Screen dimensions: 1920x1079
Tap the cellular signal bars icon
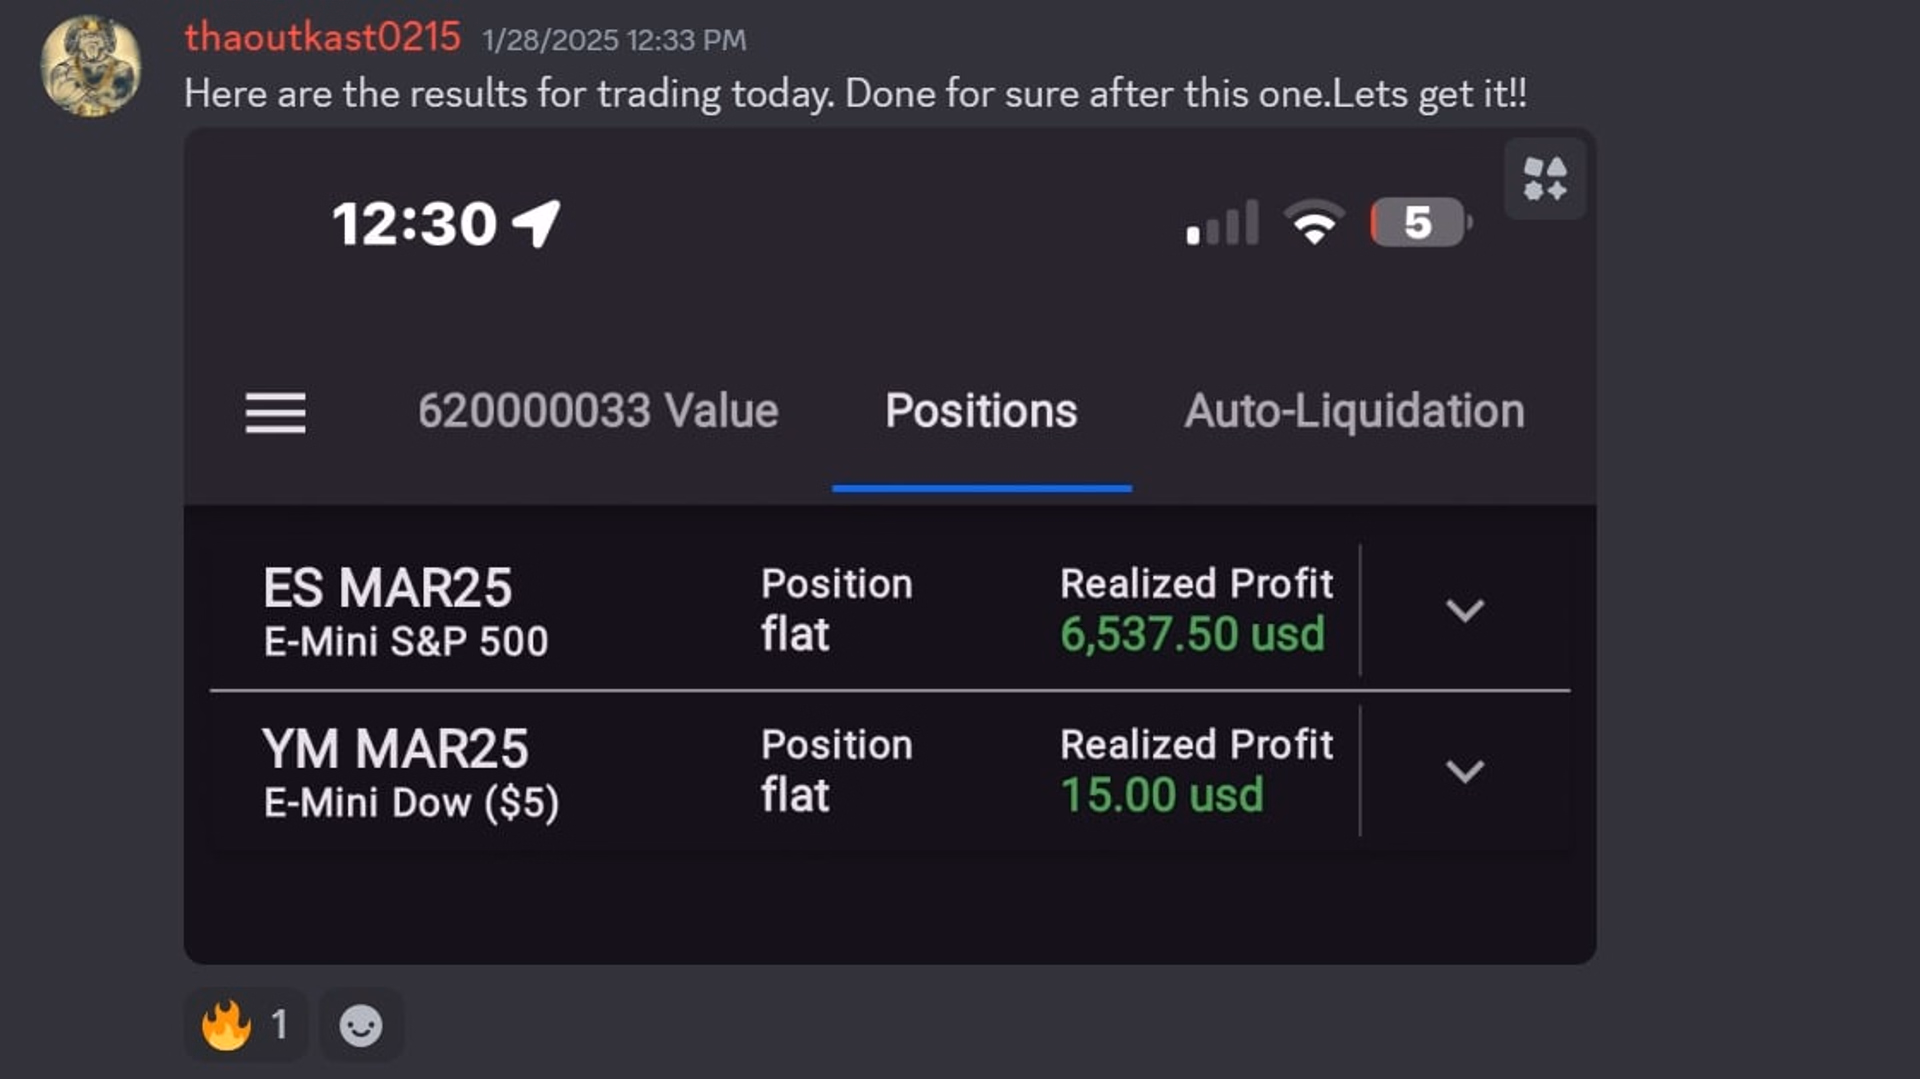1222,222
